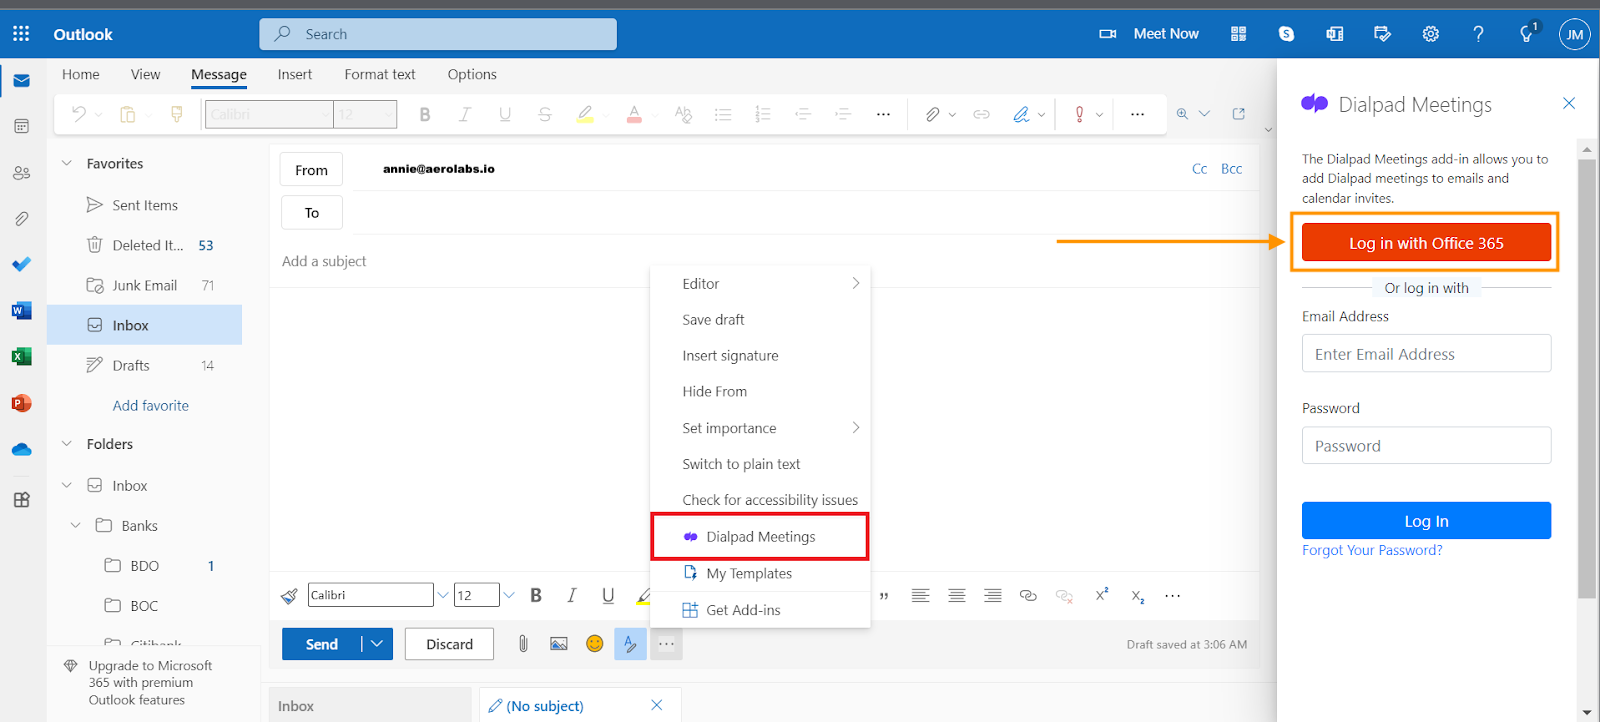Switch to the Options tab
1600x722 pixels.
(x=472, y=74)
